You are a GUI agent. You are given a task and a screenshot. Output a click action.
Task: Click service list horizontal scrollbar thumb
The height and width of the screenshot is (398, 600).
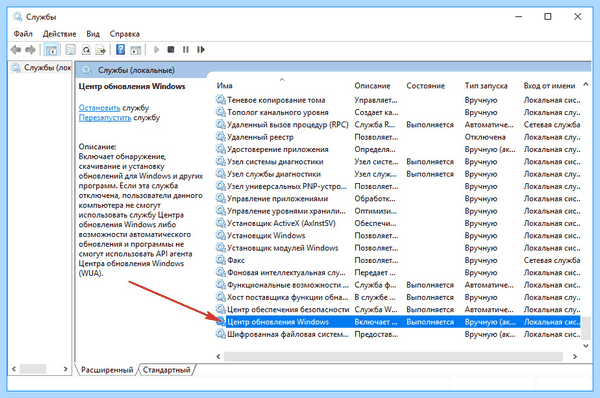(x=393, y=357)
